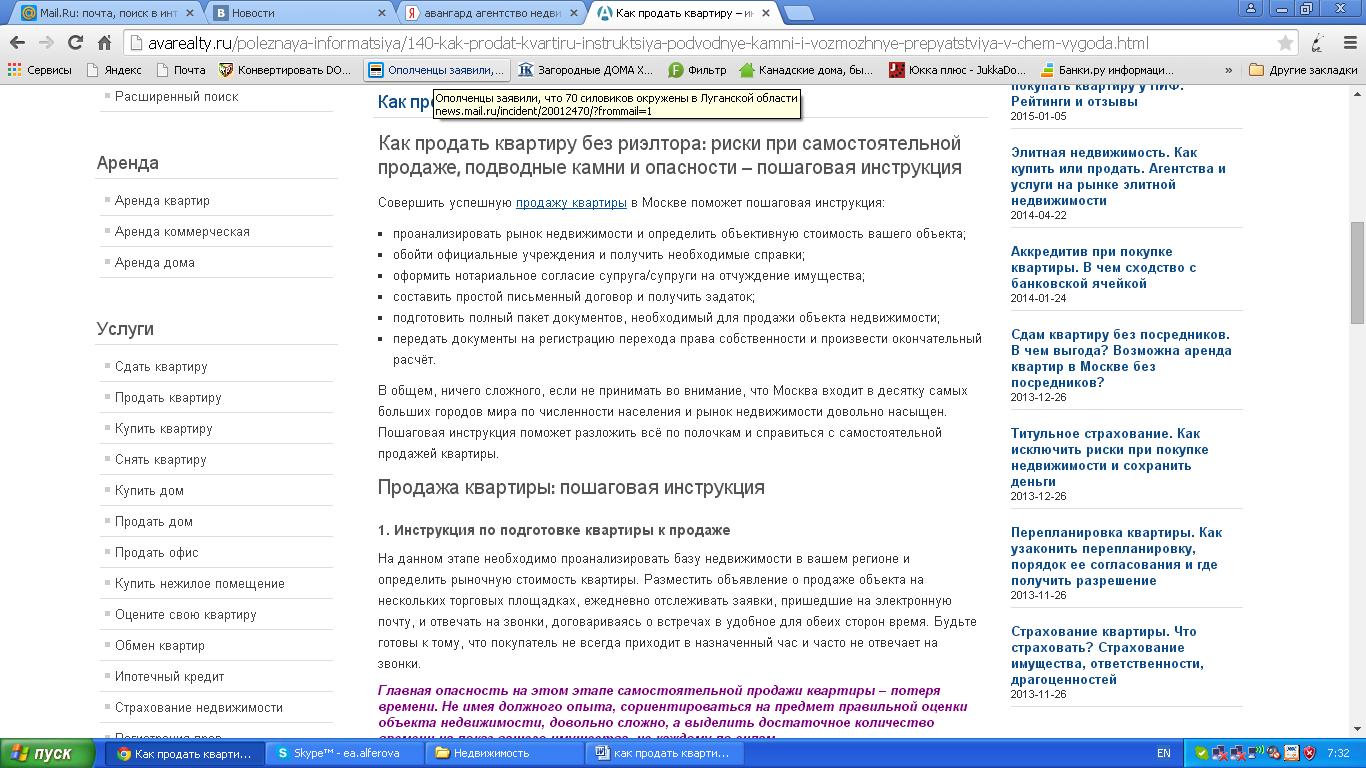Open the Банки.ру информаци... bookmark
This screenshot has width=1366, height=768.
click(x=1107, y=70)
